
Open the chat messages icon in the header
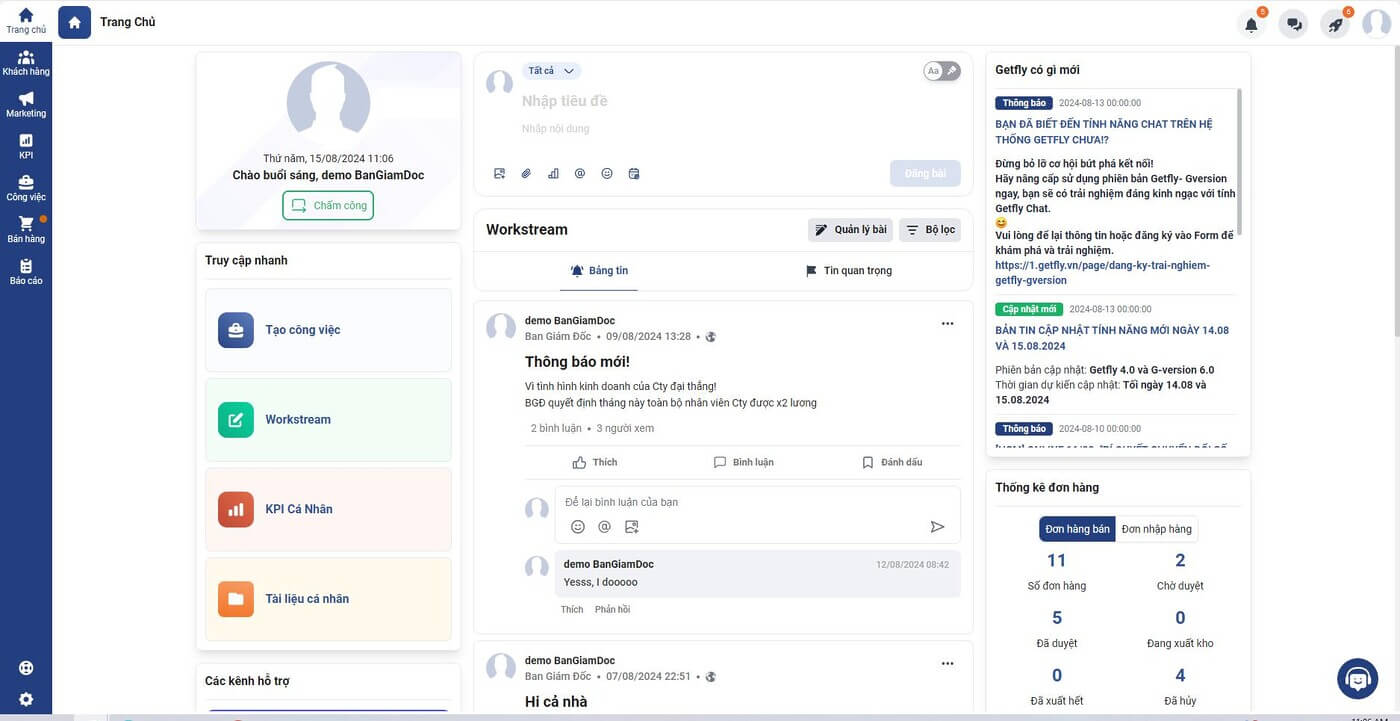pyautogui.click(x=1294, y=24)
